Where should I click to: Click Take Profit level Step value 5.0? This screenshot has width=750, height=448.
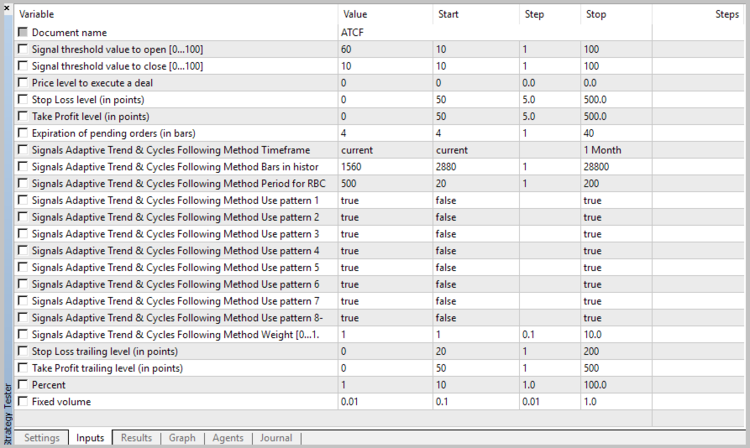click(x=551, y=116)
